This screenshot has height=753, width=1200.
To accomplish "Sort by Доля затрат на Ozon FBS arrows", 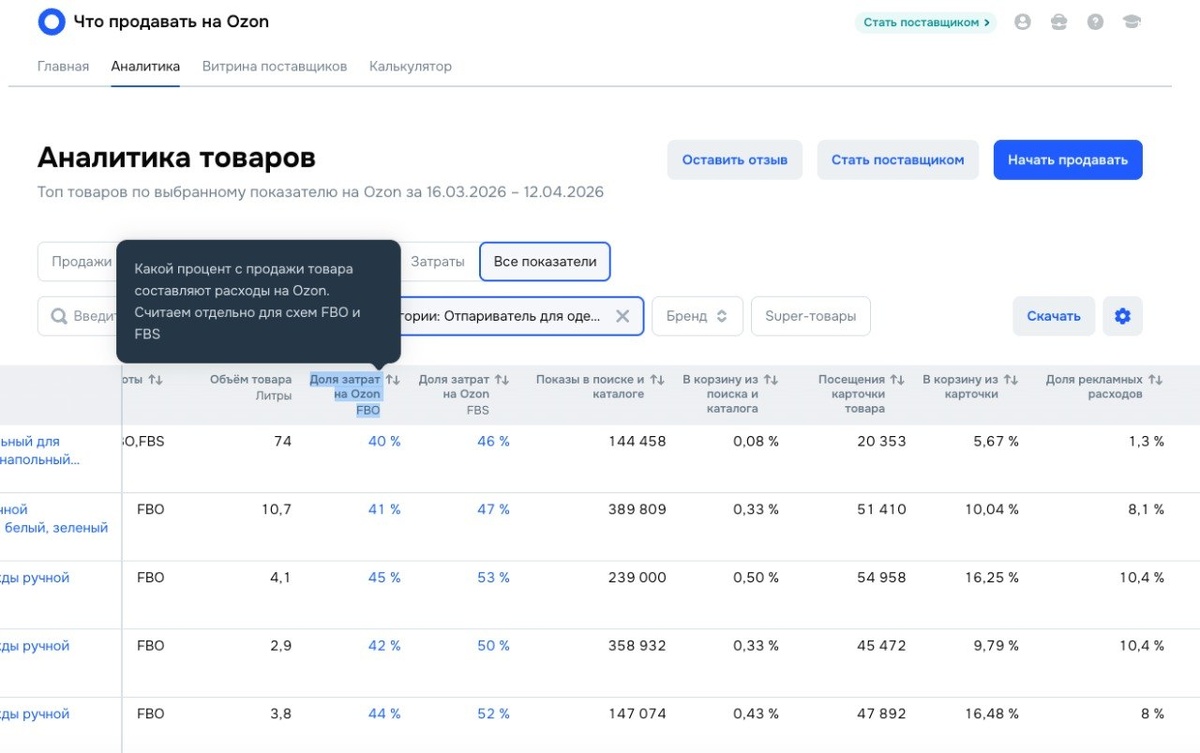I will (502, 380).
